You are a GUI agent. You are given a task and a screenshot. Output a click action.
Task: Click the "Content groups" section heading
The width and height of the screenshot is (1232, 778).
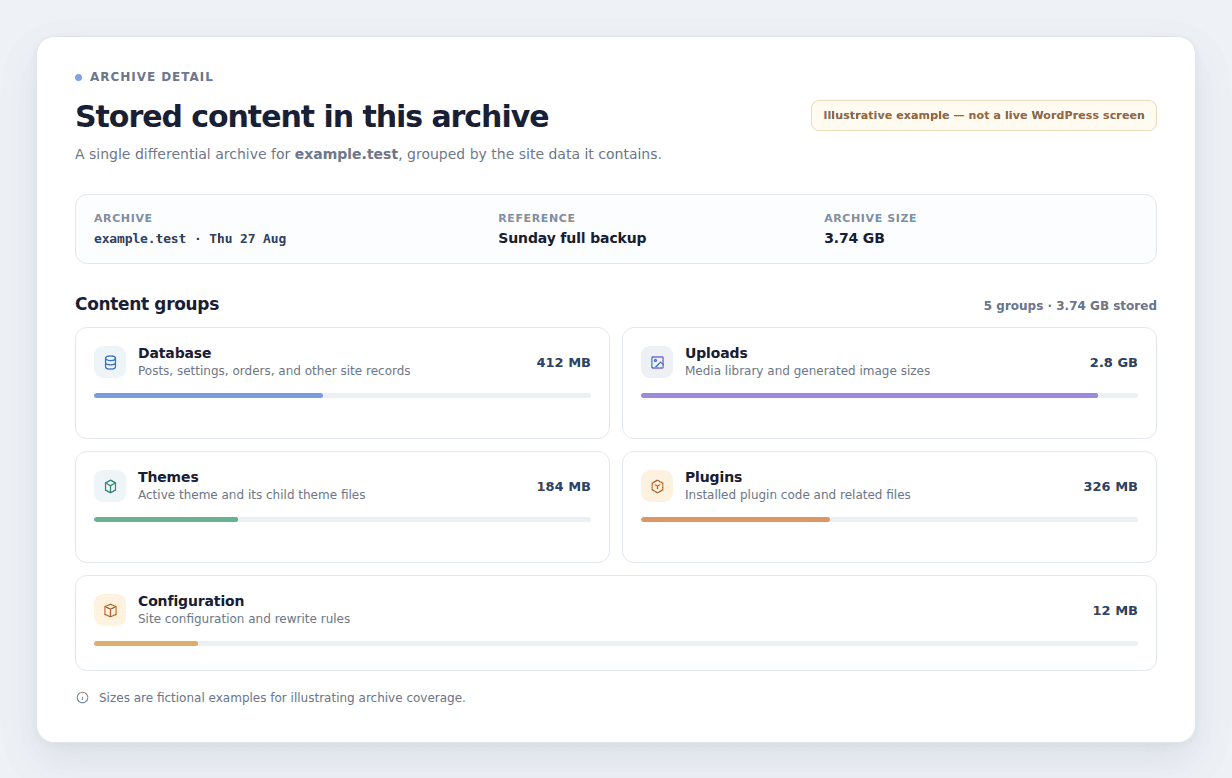[x=147, y=304]
